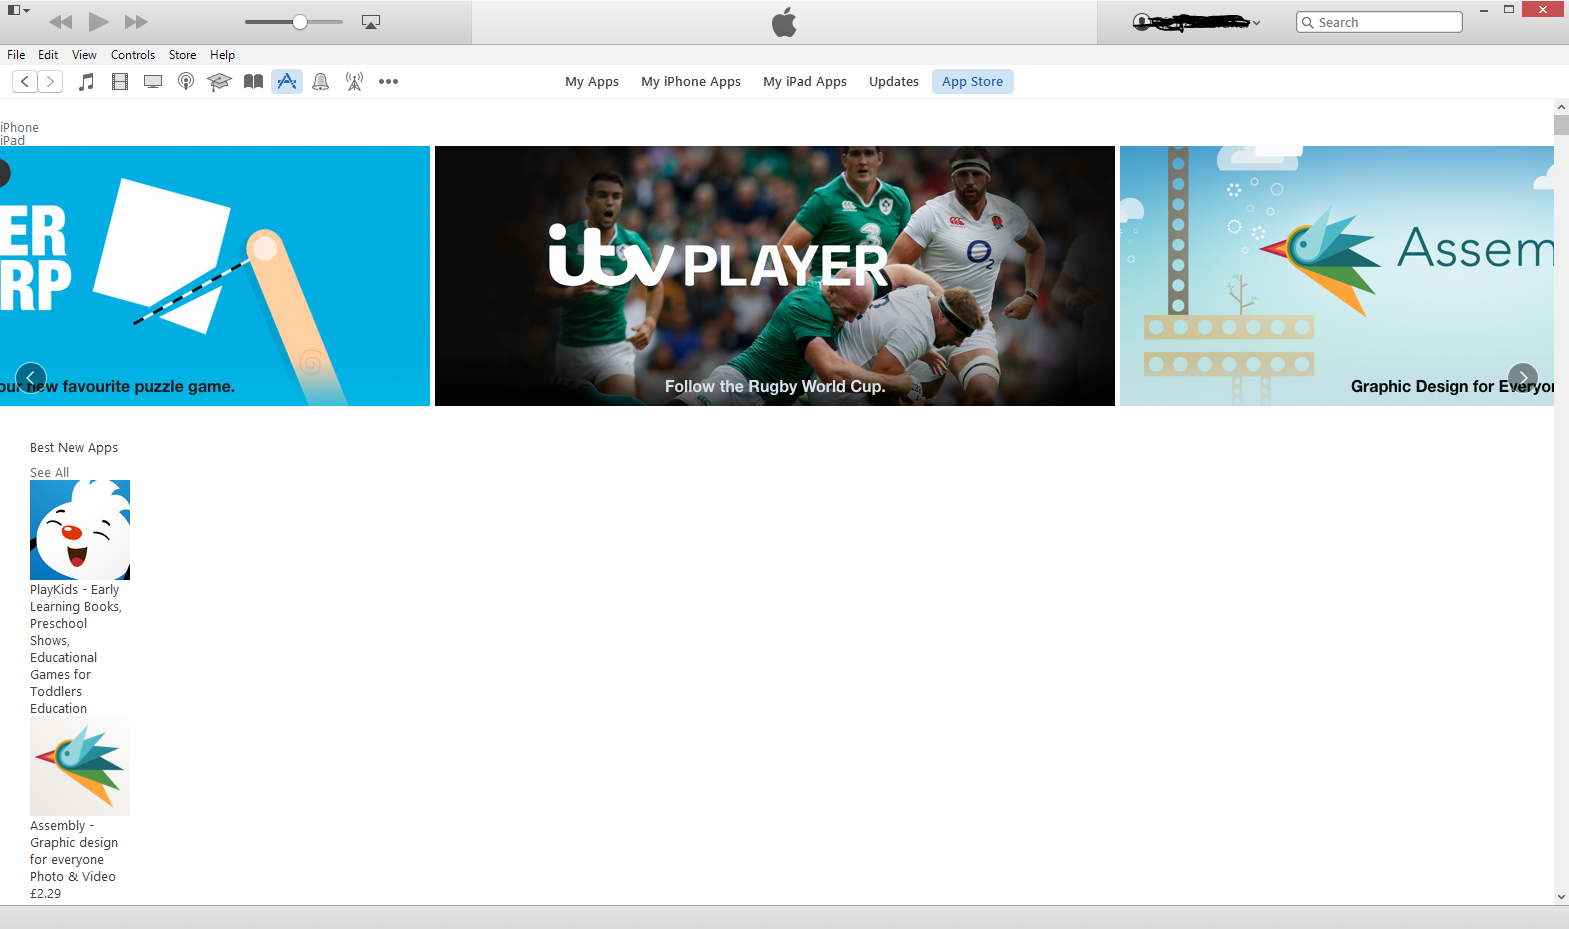
Task: Switch to the Updates tab
Action: point(894,82)
